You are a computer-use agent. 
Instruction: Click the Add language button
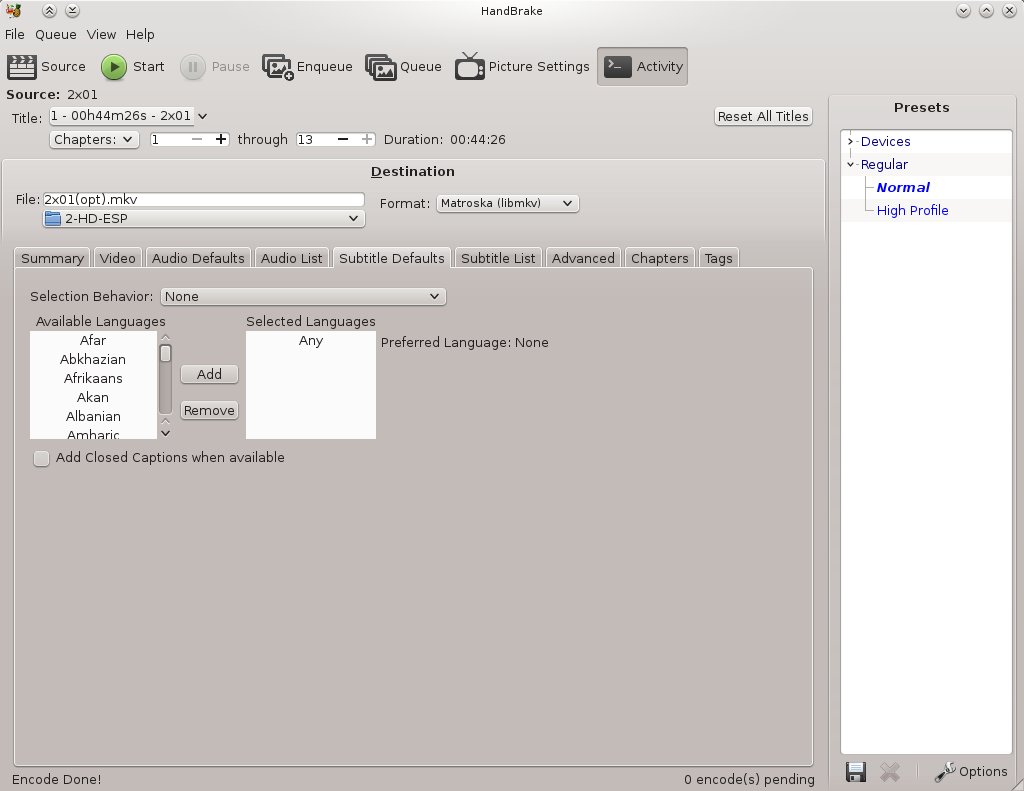coord(209,374)
